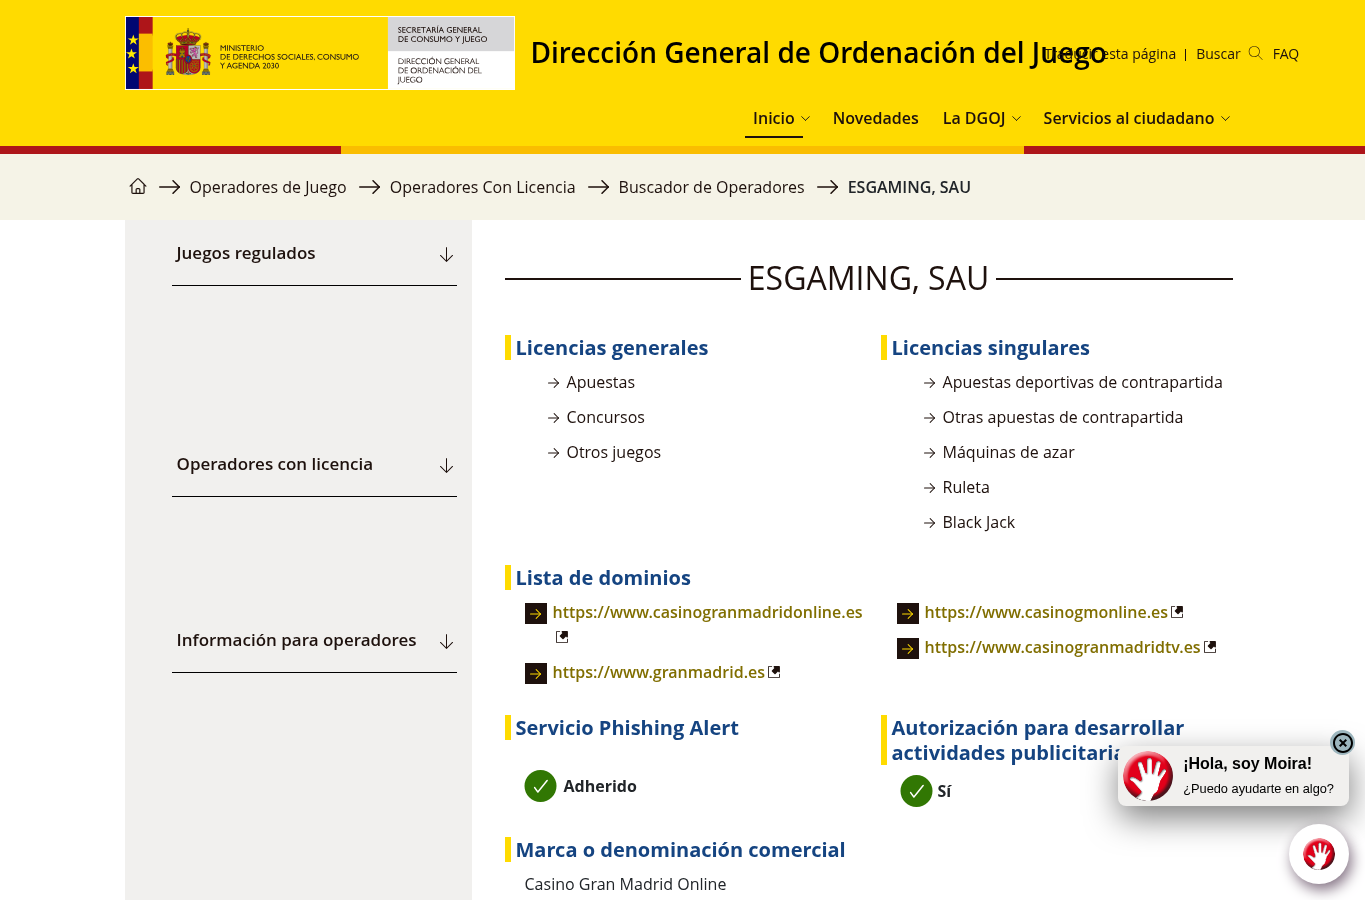Click Máquinas de azar item
1365x900 pixels.
tap(1008, 452)
